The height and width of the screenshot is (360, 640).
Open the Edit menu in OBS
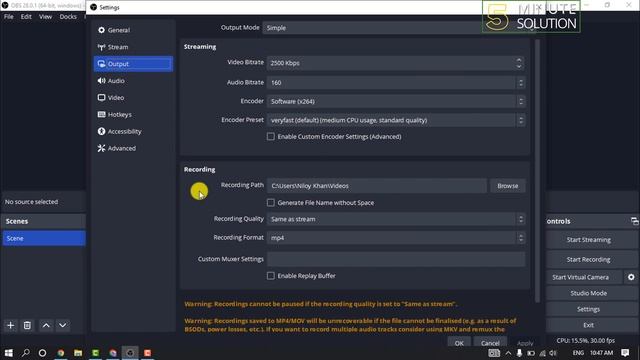pyautogui.click(x=26, y=17)
